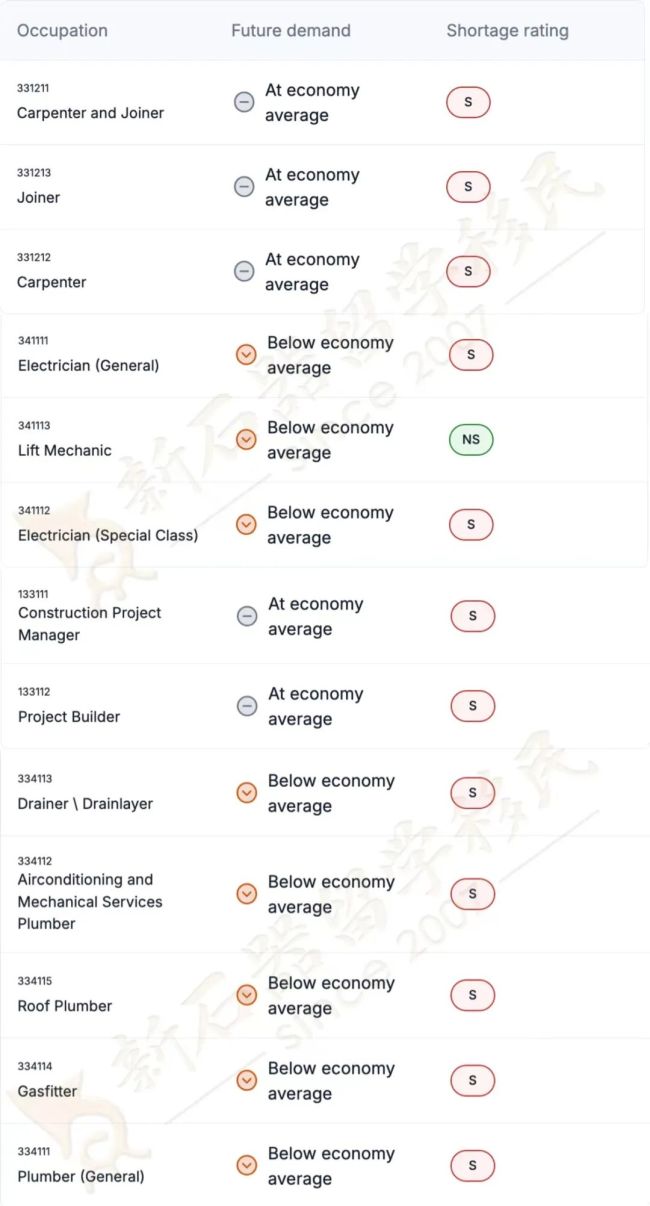
Task: Click the S shortage badge for Carpenter
Action: click(468, 271)
